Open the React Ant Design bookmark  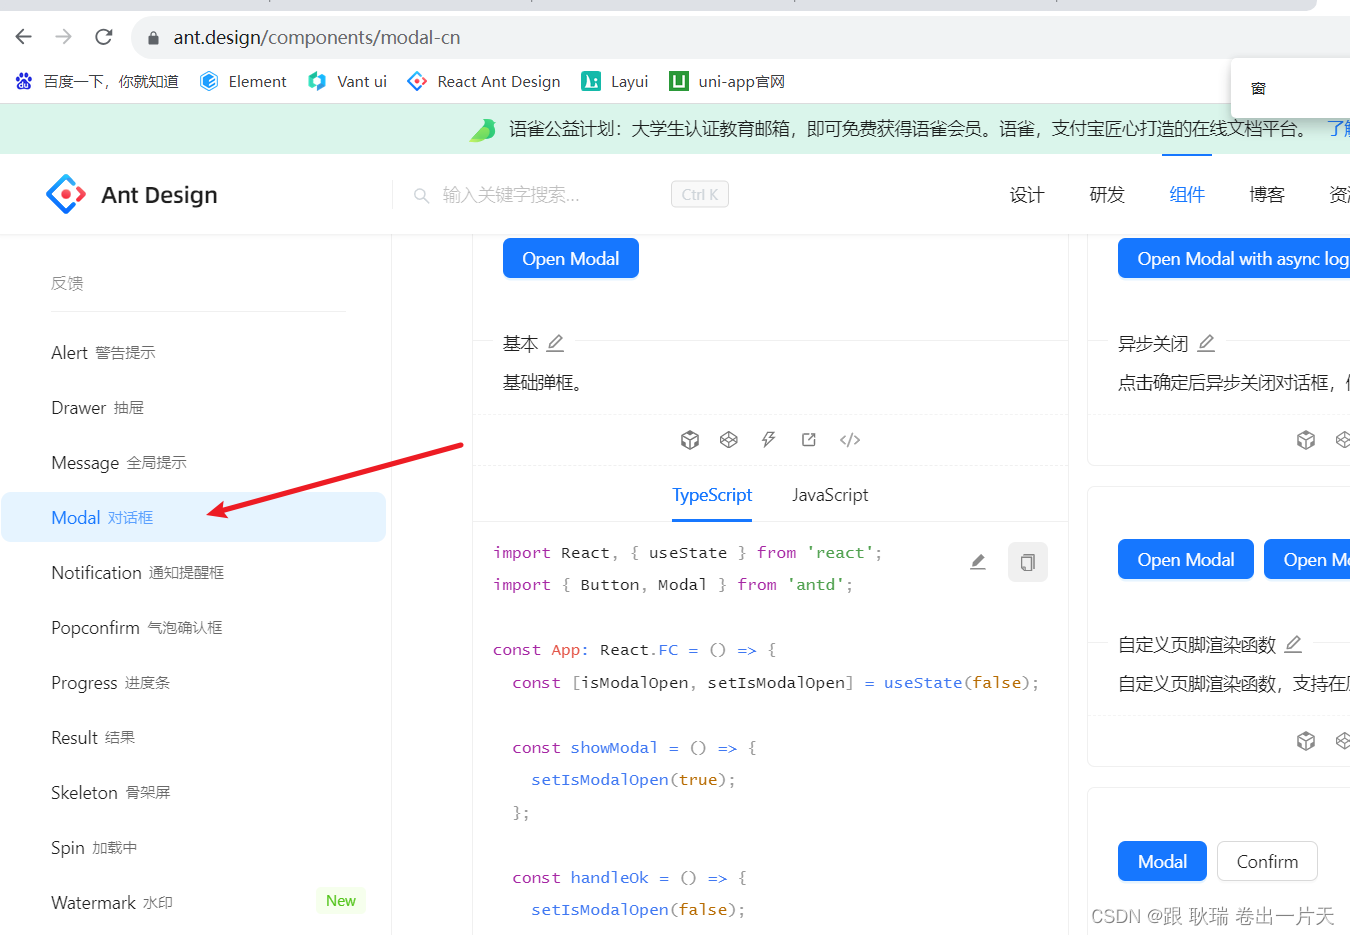tap(484, 81)
